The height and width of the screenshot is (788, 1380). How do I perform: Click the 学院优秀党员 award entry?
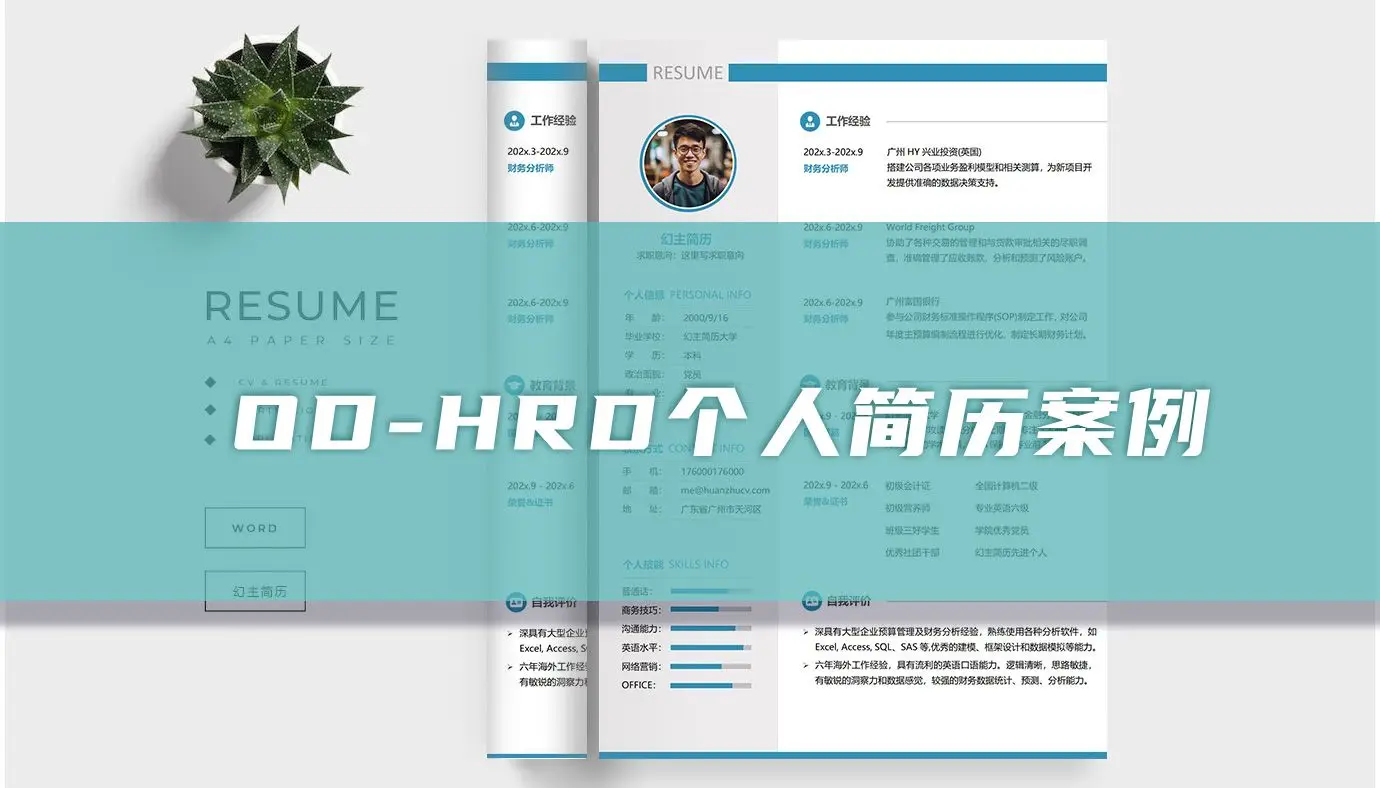click(x=1002, y=530)
